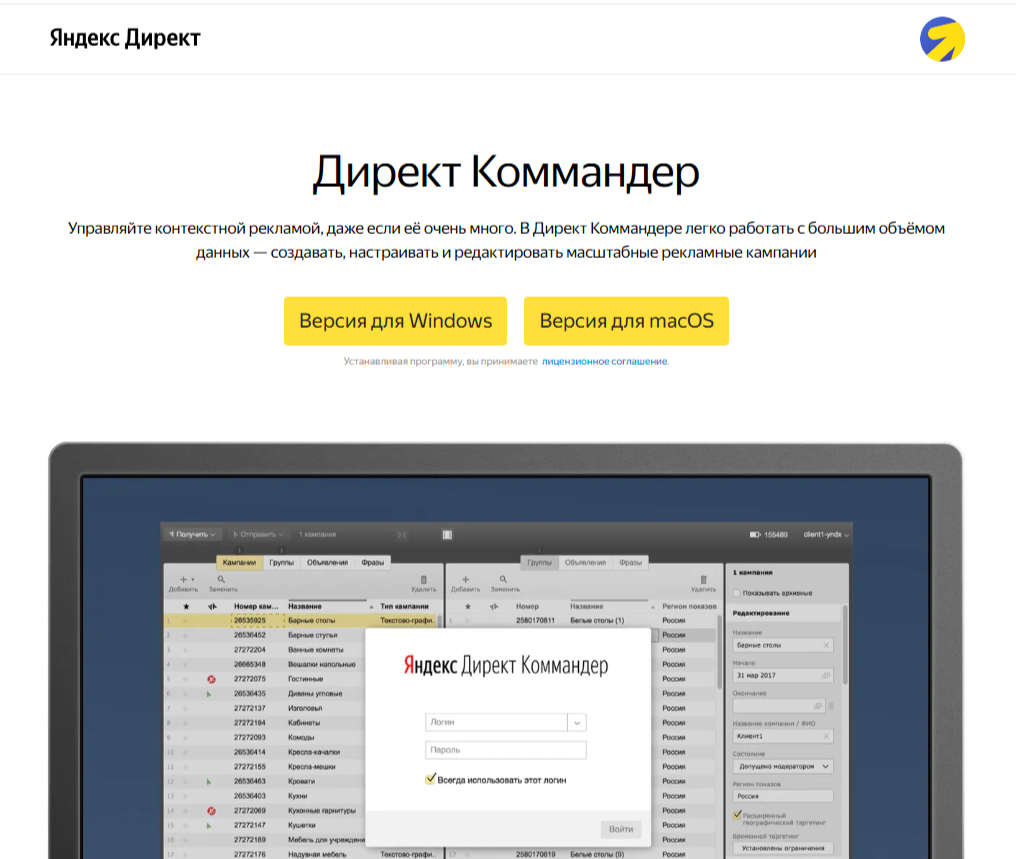Switch to the left pane Фразы tab
Viewport: 1016px width, 859px height.
pos(373,562)
